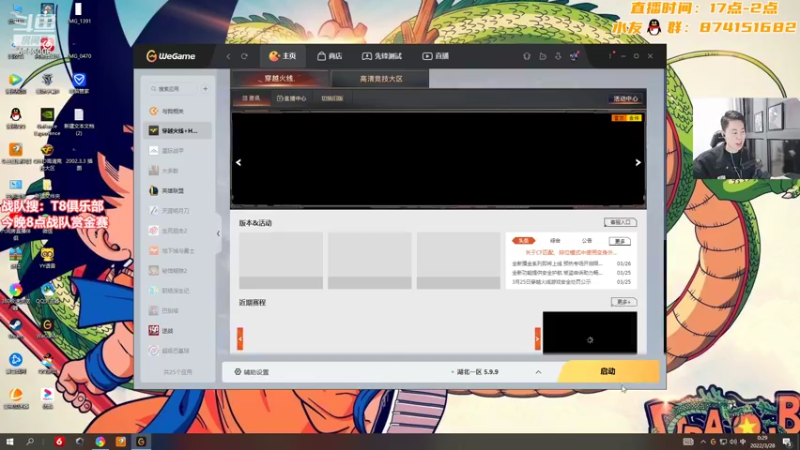Click the 切换旧版 sub-tab
This screenshot has height=450, width=800.
point(332,98)
